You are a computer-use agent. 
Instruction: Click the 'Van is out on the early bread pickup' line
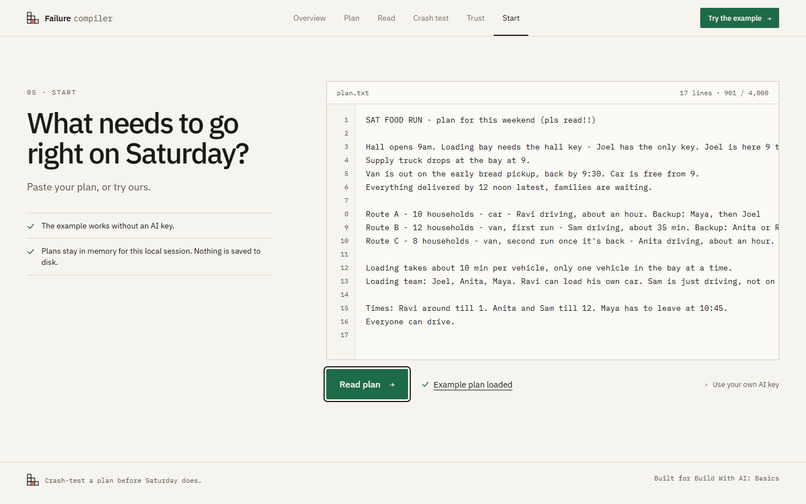click(x=532, y=173)
